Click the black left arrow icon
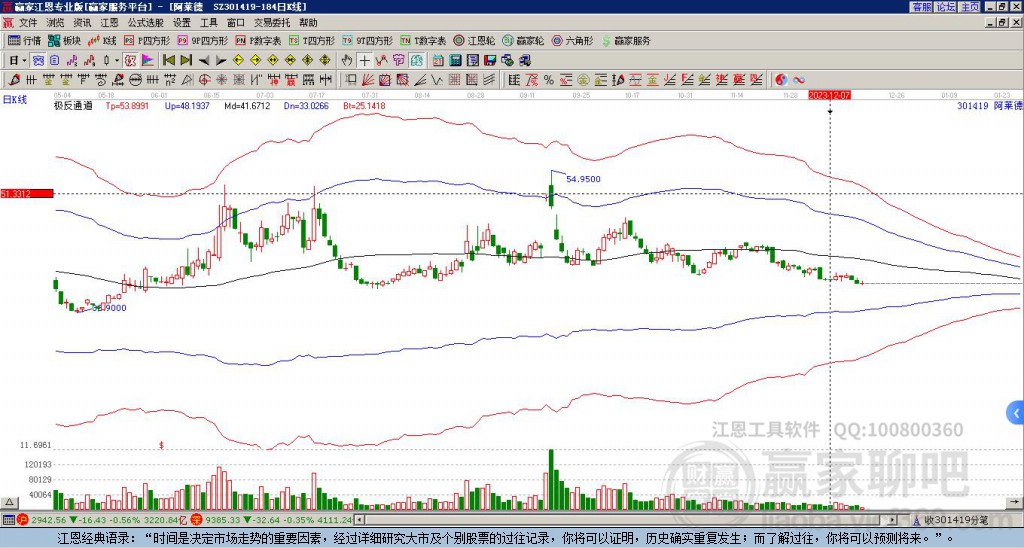The height and width of the screenshot is (548, 1024). 204,61
